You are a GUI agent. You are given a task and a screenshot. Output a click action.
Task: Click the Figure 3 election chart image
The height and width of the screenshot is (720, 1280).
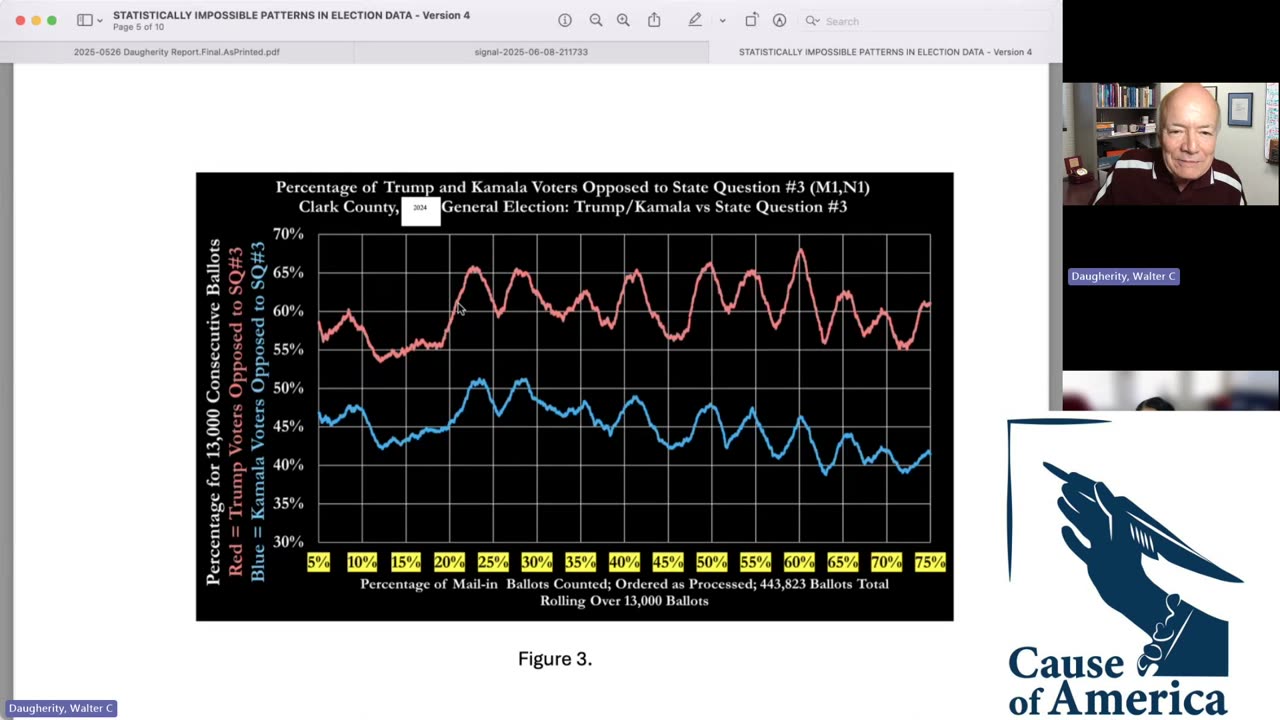(x=574, y=397)
